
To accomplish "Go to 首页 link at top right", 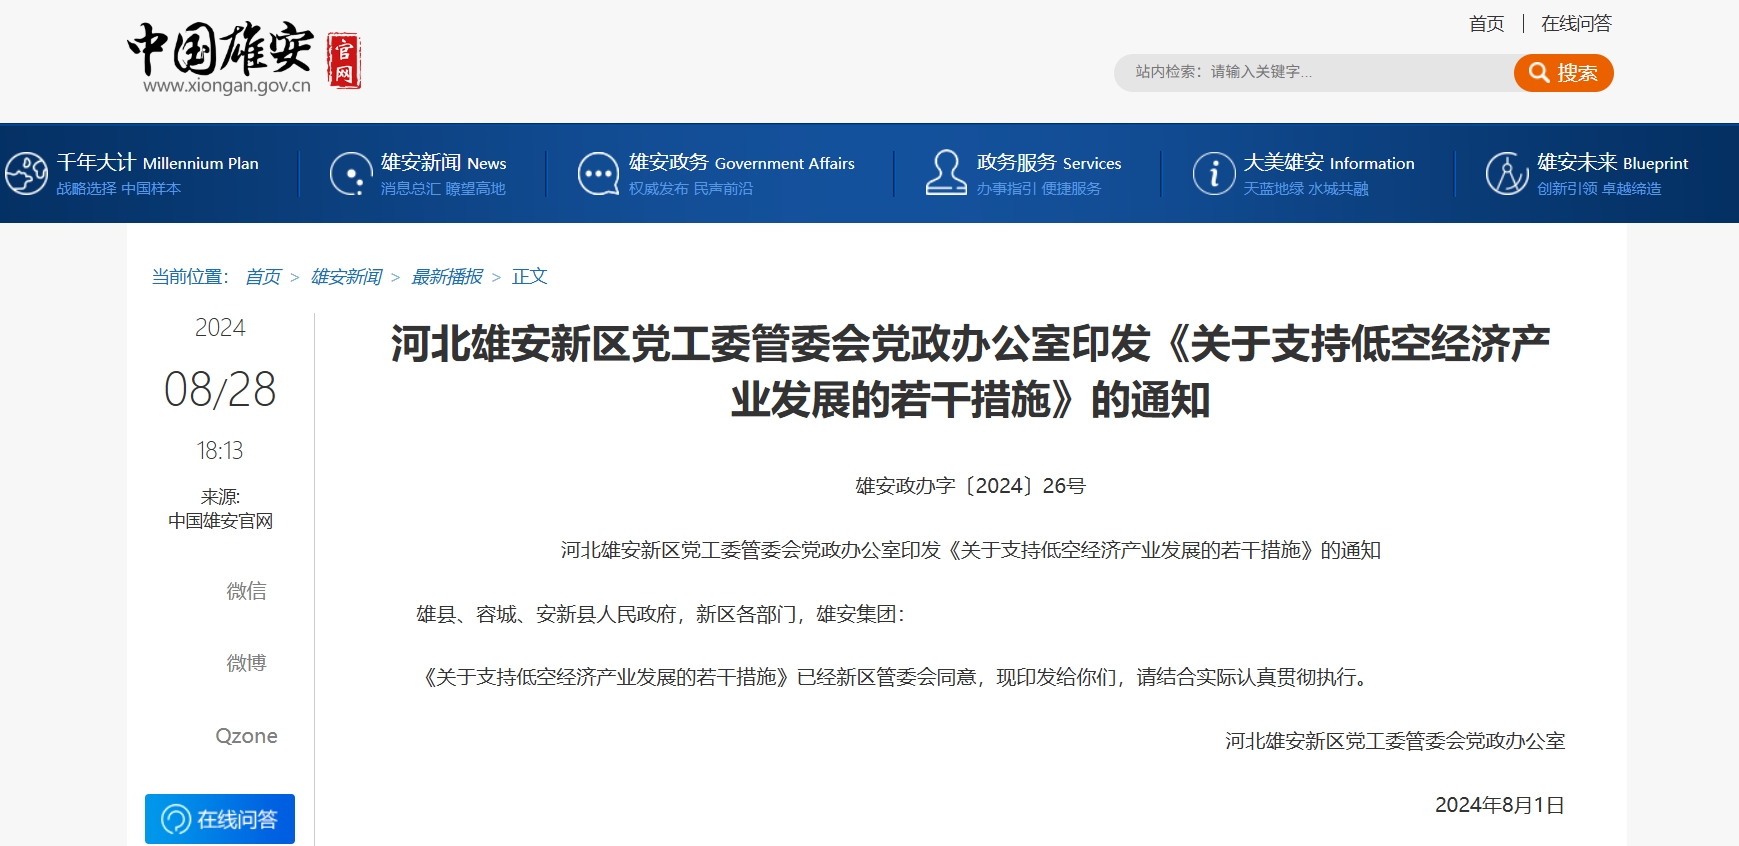I will point(1486,24).
